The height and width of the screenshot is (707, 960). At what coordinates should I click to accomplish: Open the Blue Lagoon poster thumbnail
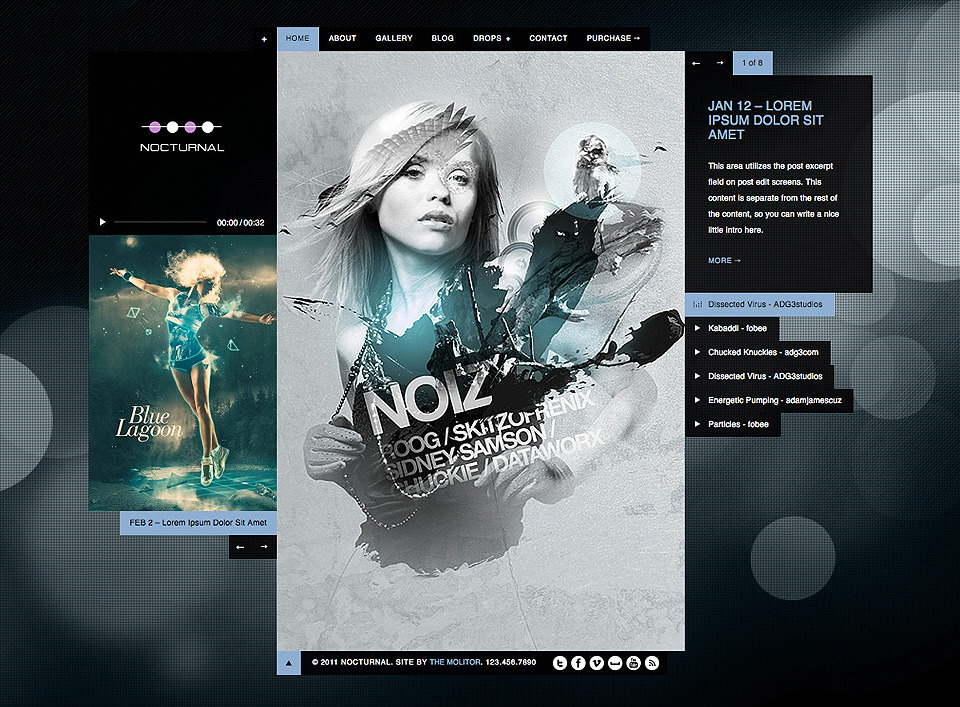[182, 372]
